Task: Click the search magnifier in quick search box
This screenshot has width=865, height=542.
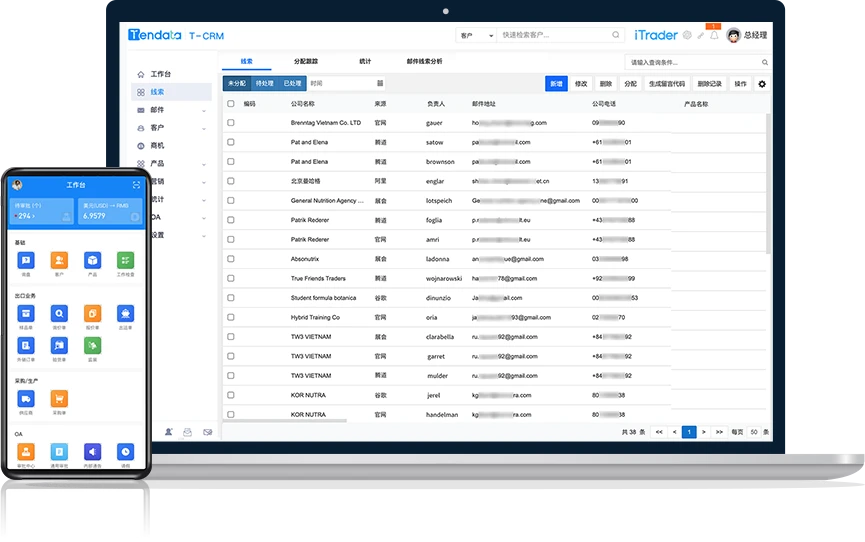Action: tap(616, 35)
